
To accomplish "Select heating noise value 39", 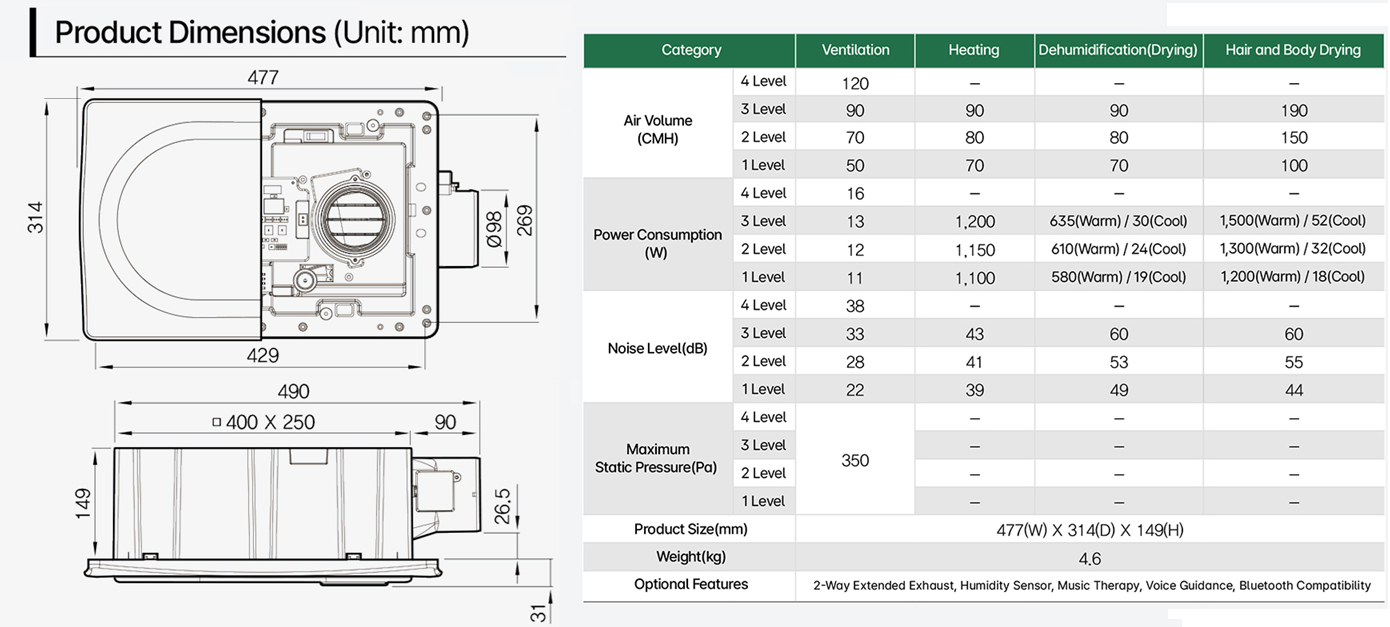I will click(x=975, y=390).
